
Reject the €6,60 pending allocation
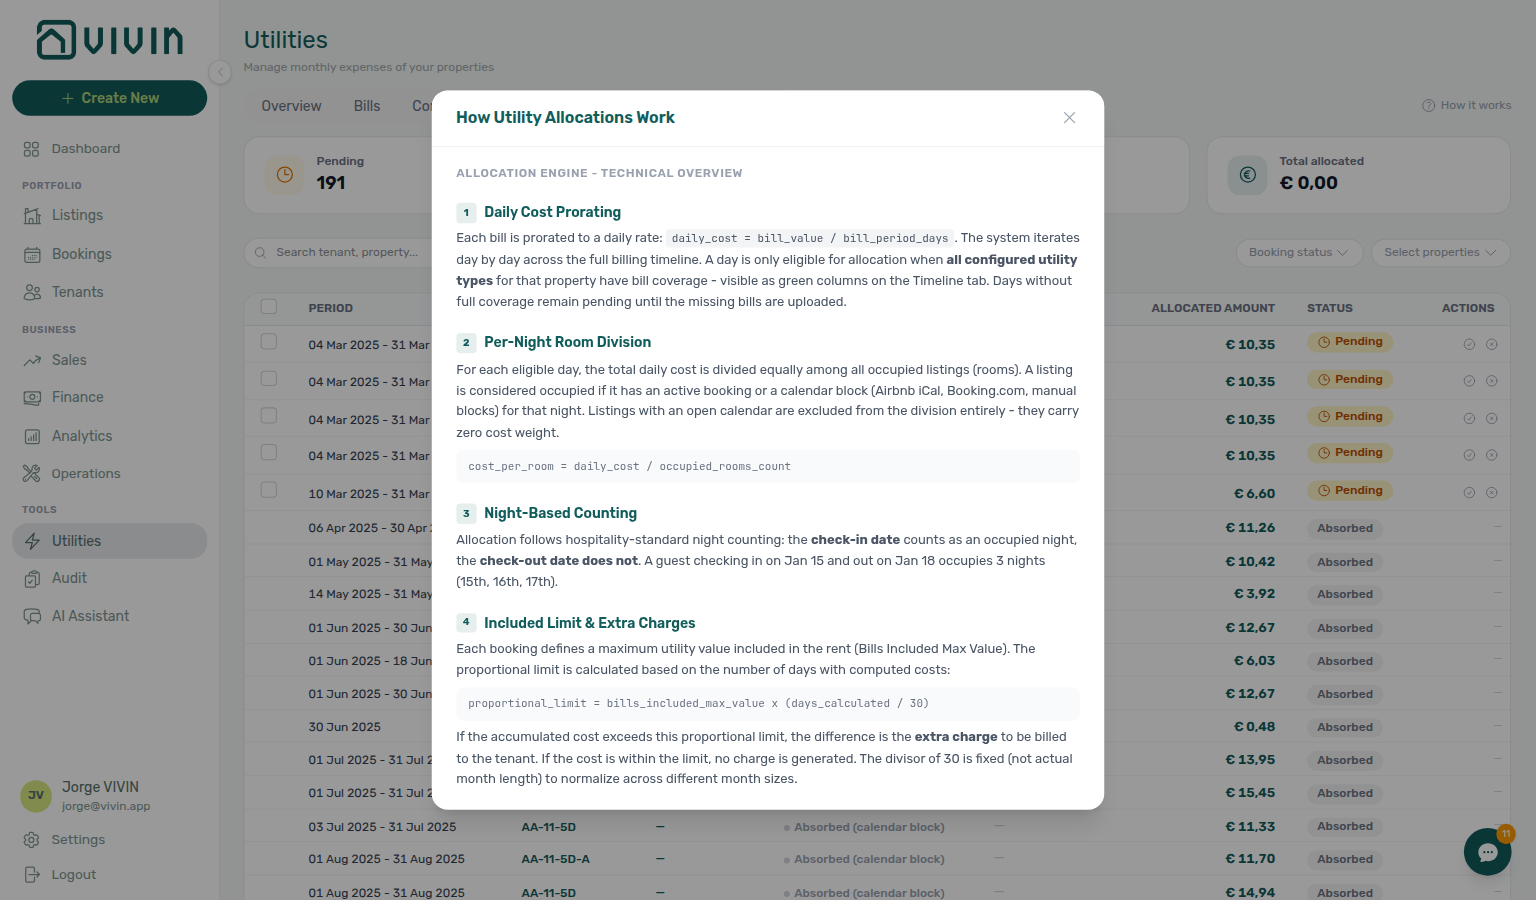pyautogui.click(x=1491, y=493)
